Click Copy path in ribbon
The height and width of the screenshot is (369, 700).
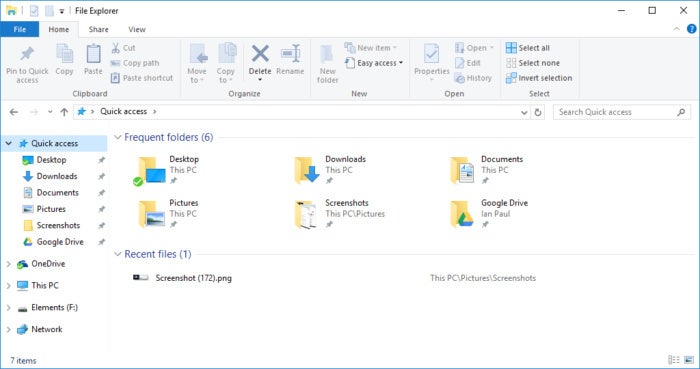coord(135,63)
